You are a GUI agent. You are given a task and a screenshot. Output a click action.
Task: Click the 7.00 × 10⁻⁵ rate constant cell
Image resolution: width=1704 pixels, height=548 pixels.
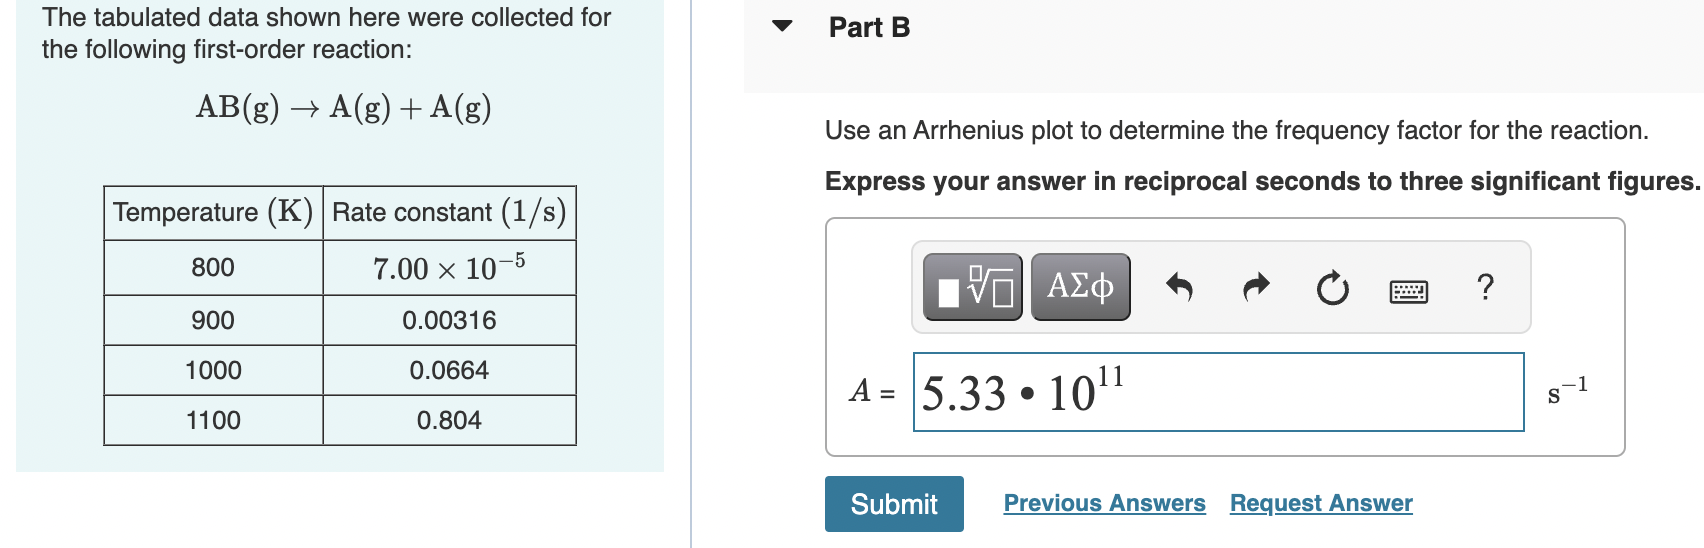[x=449, y=267]
